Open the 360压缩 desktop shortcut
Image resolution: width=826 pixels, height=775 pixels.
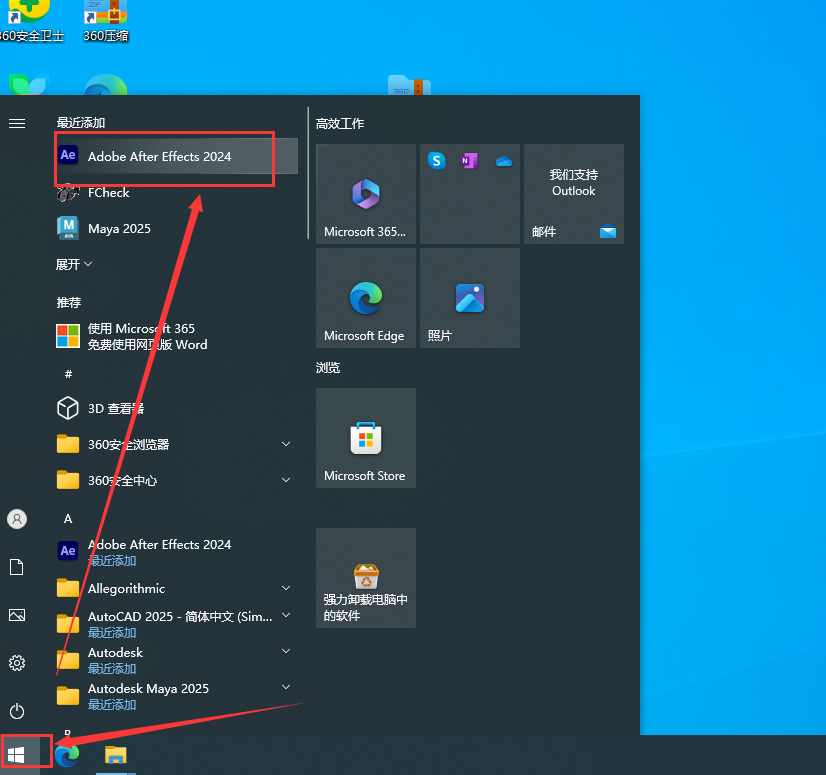pos(106,20)
